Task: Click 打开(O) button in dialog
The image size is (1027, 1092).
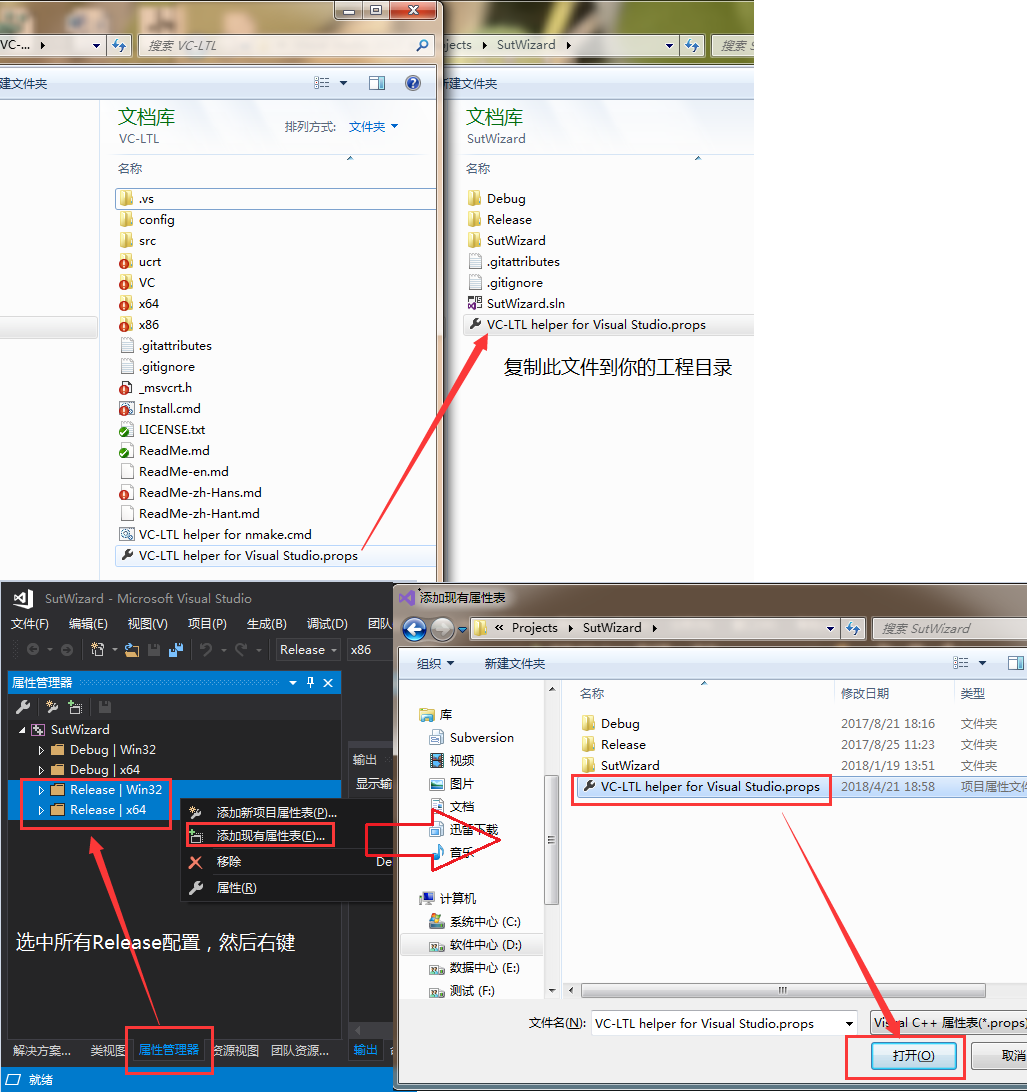Action: point(914,1056)
